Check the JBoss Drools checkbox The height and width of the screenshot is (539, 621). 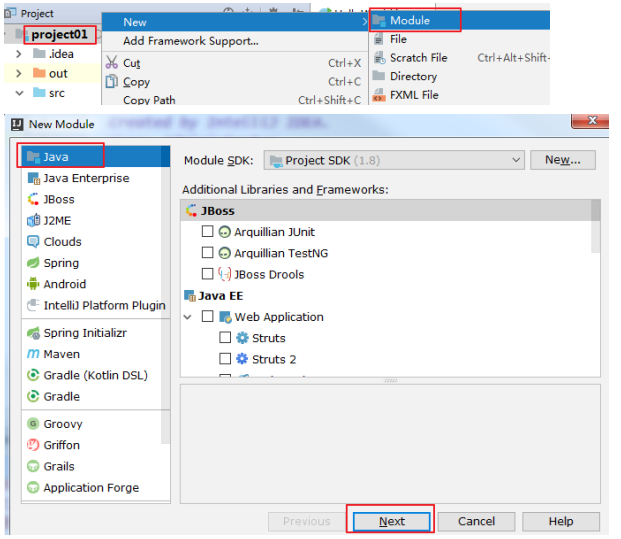point(208,274)
